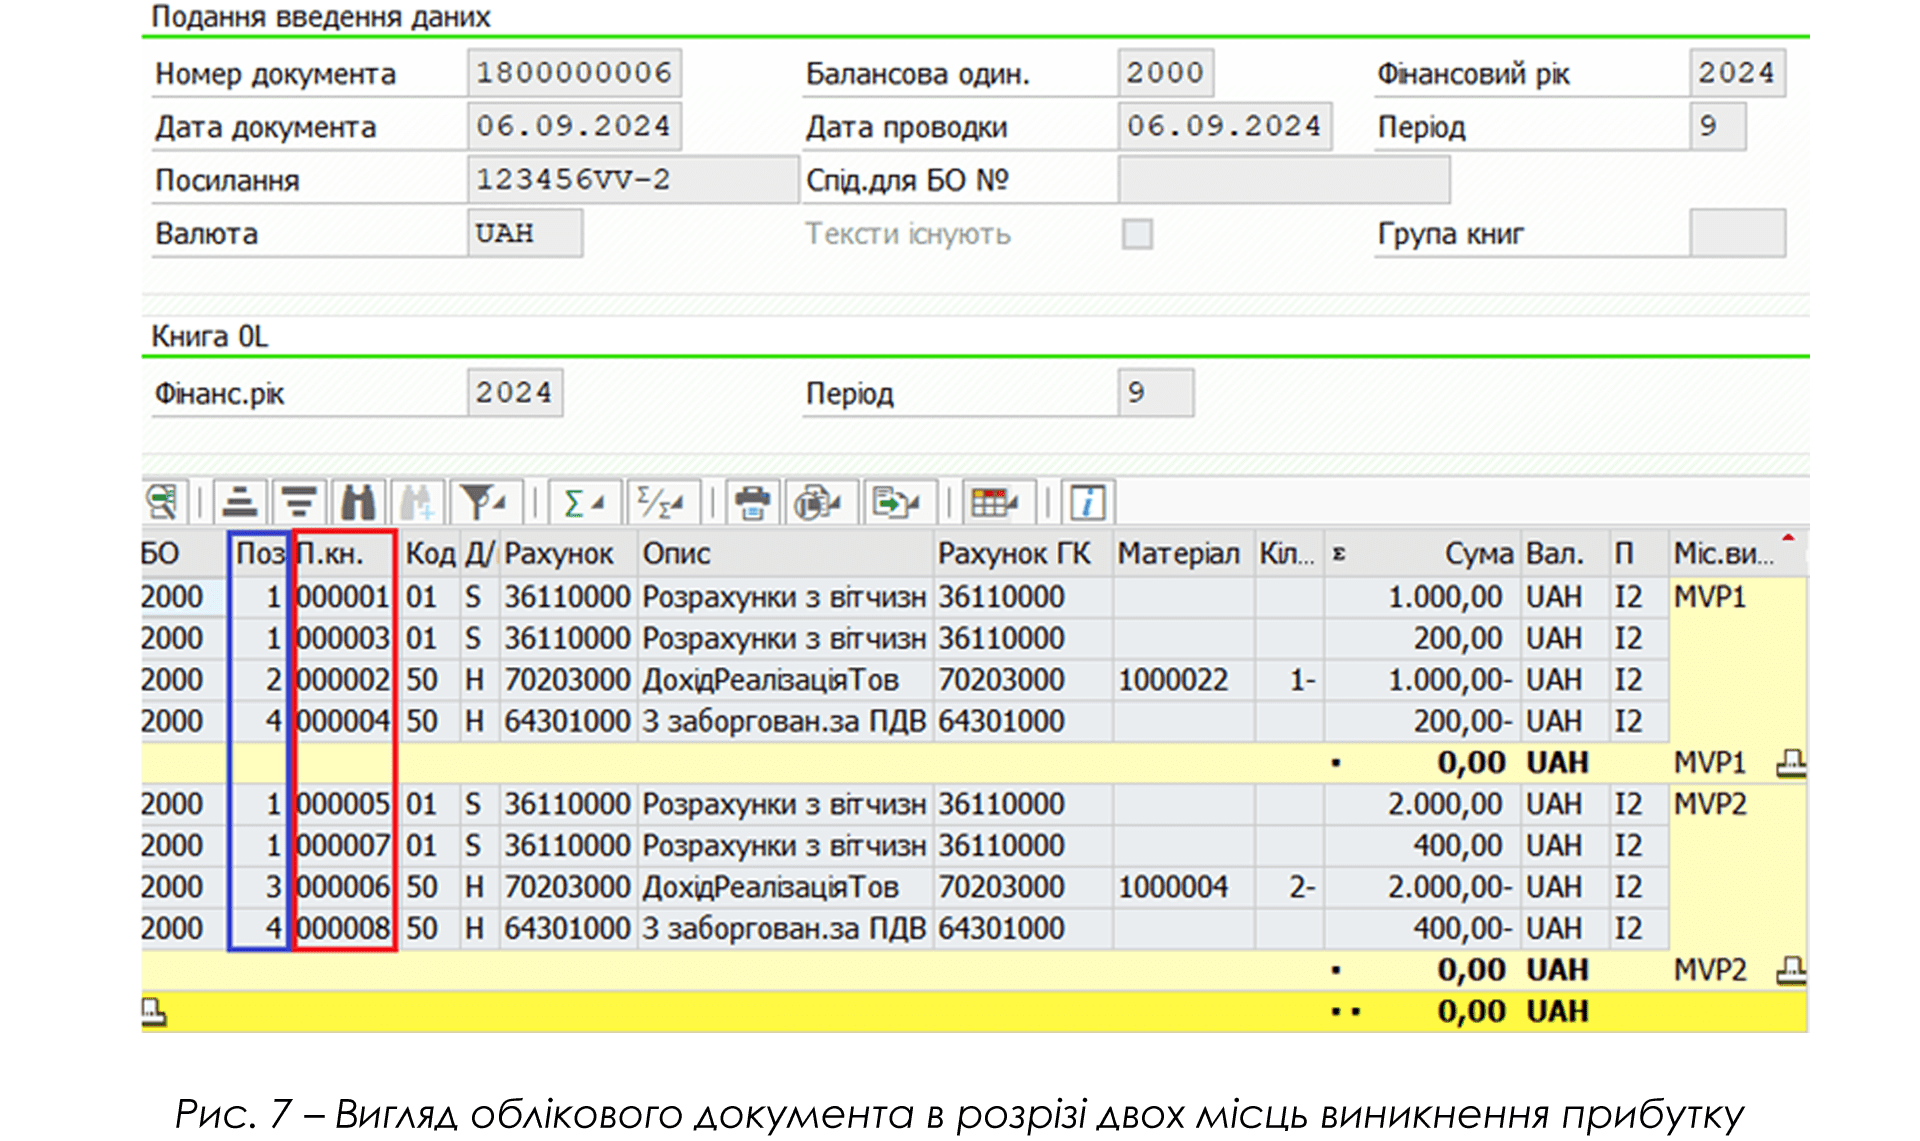Select the Вал. column header

1564,553
